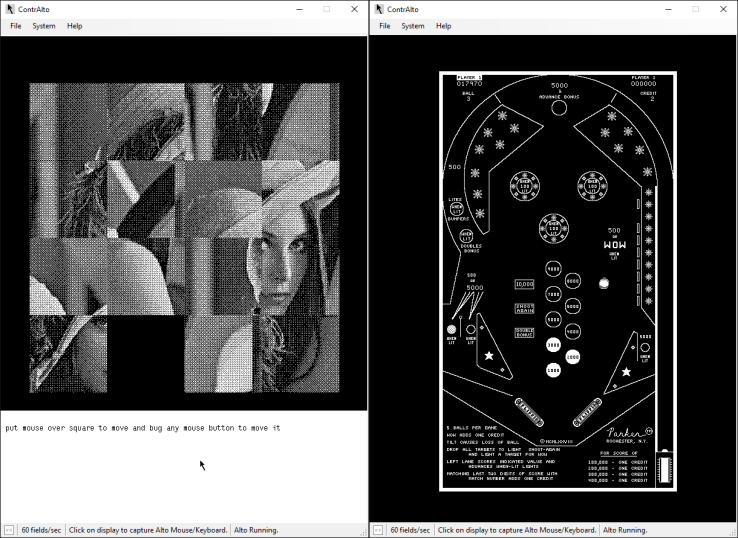The width and height of the screenshot is (738, 538).
Task: Click the ball plunger spring
Action: (664, 470)
